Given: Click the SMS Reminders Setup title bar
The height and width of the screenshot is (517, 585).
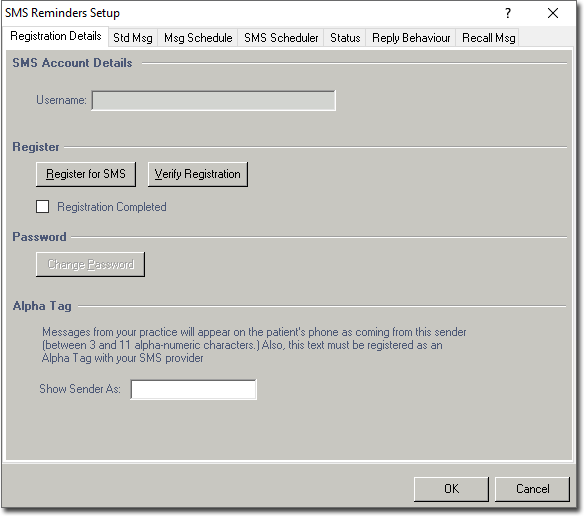Looking at the screenshot, I should pyautogui.click(x=62, y=13).
